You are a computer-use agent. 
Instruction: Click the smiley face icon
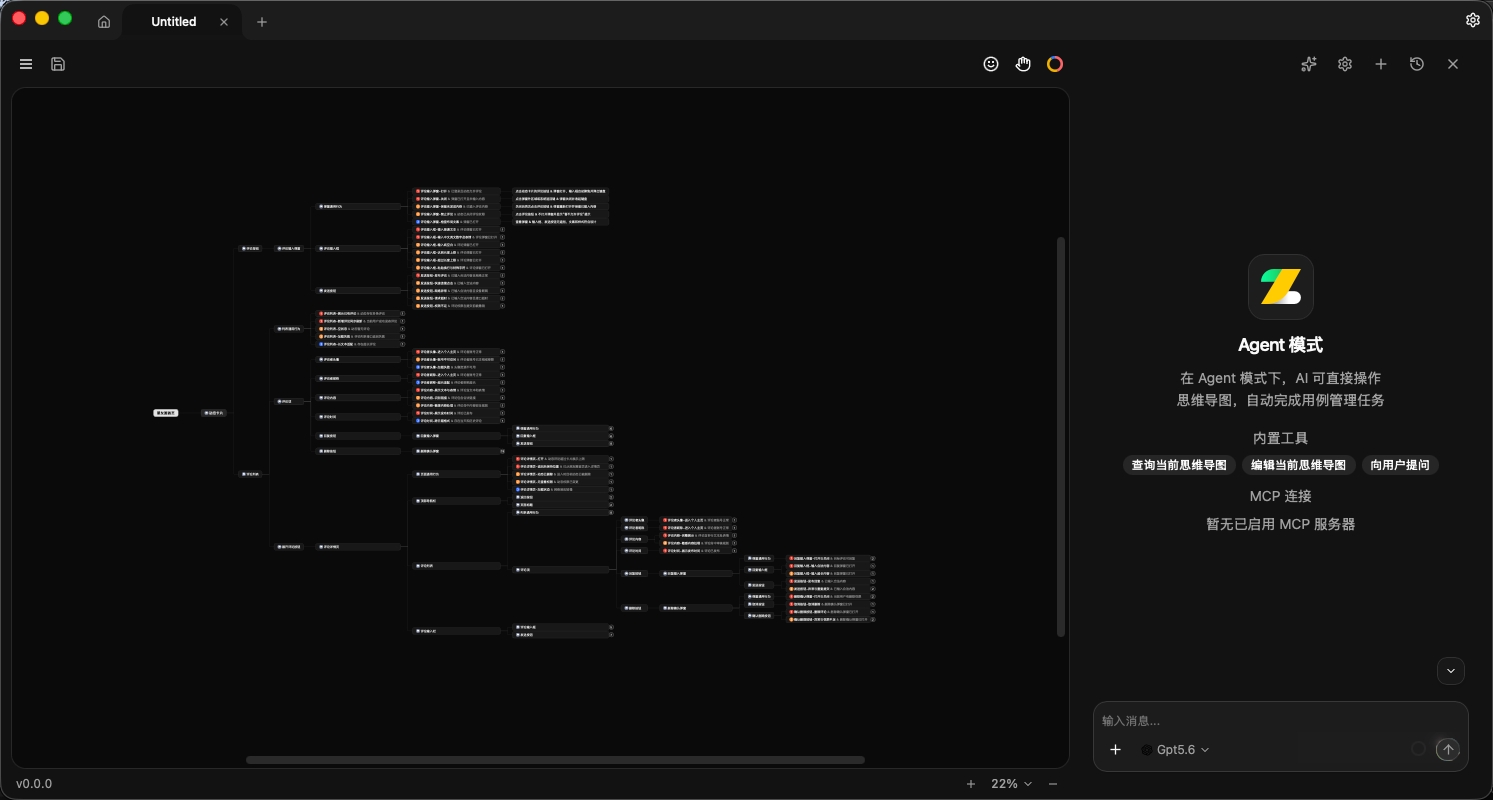point(991,64)
